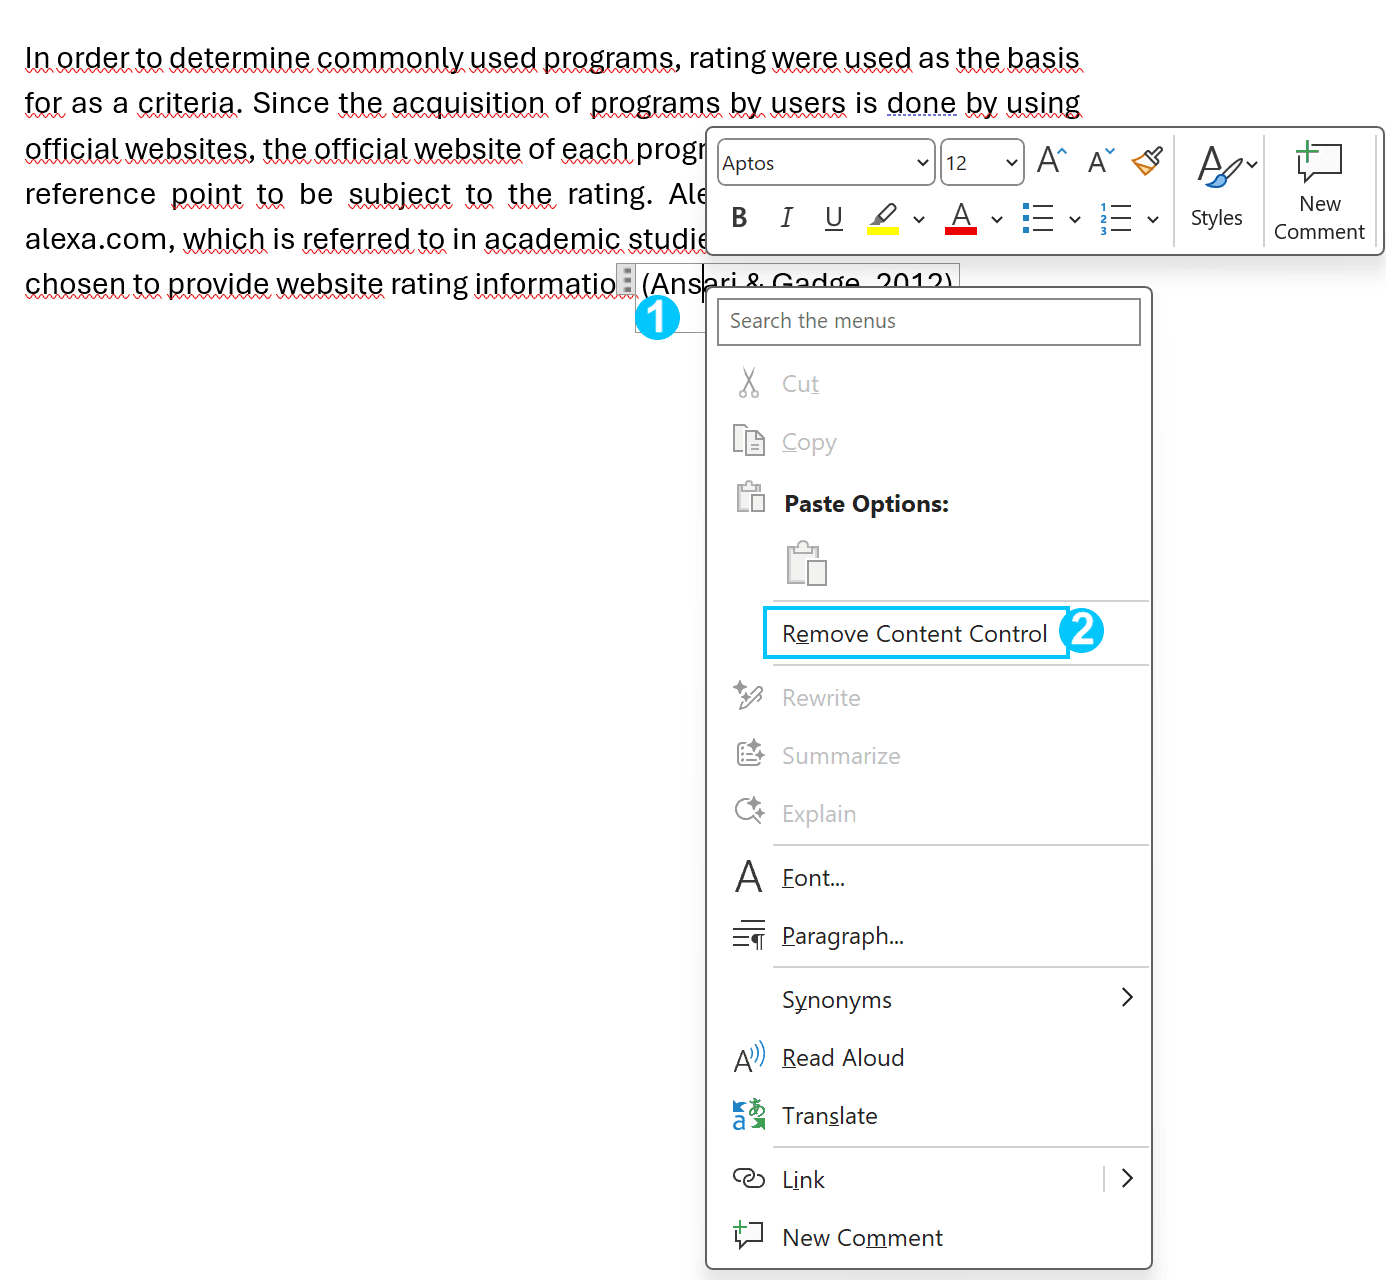Expand numbering library dropdown
Image resolution: width=1386 pixels, height=1280 pixels.
pyautogui.click(x=1153, y=219)
